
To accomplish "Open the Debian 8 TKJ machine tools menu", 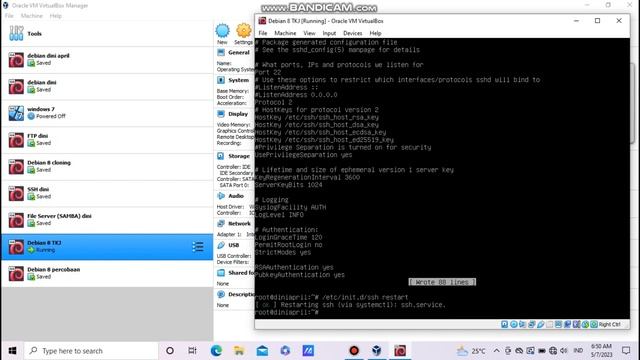I will tap(198, 247).
